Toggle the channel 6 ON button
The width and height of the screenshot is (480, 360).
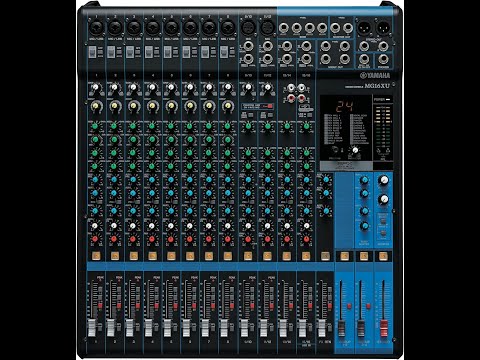point(190,256)
